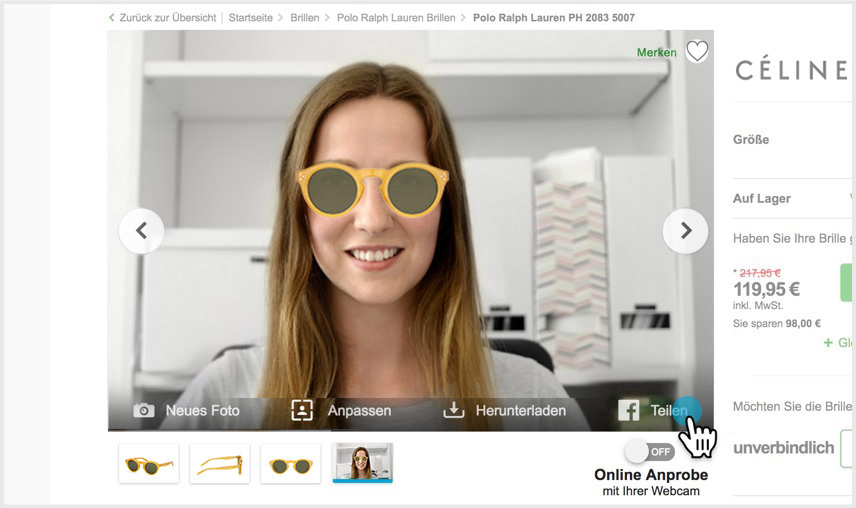
Task: Open the Startseite breadcrumb
Action: click(x=252, y=18)
